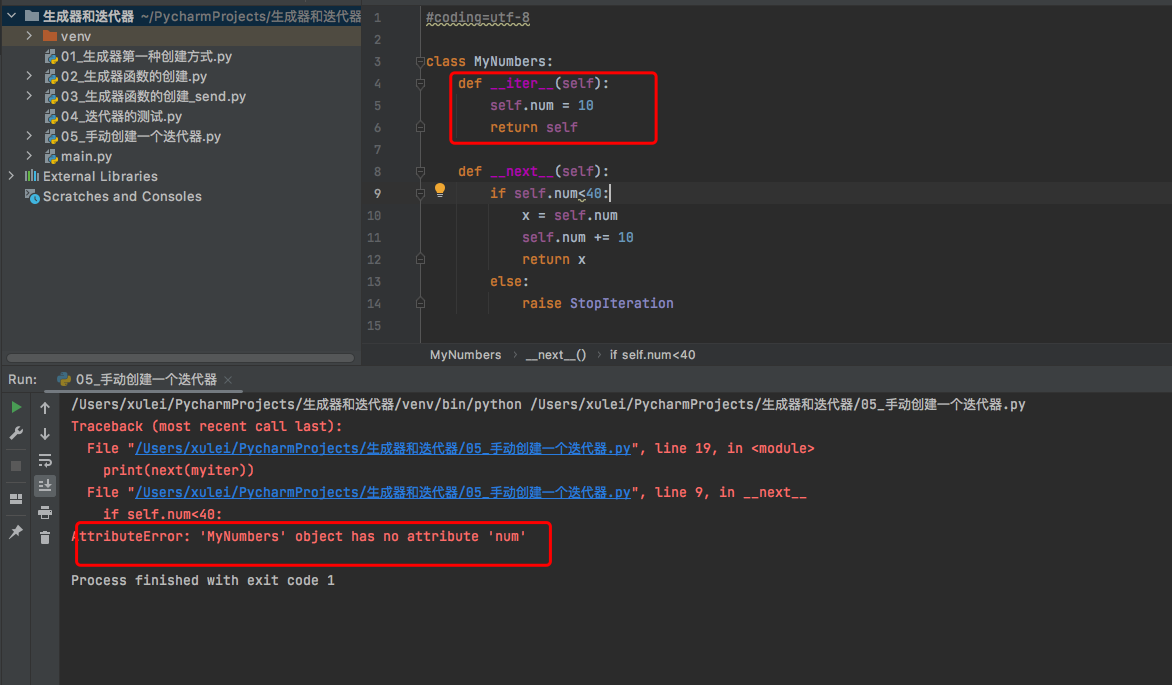The height and width of the screenshot is (685, 1172).
Task: Click Python file icon of main.py
Action: (x=51, y=156)
